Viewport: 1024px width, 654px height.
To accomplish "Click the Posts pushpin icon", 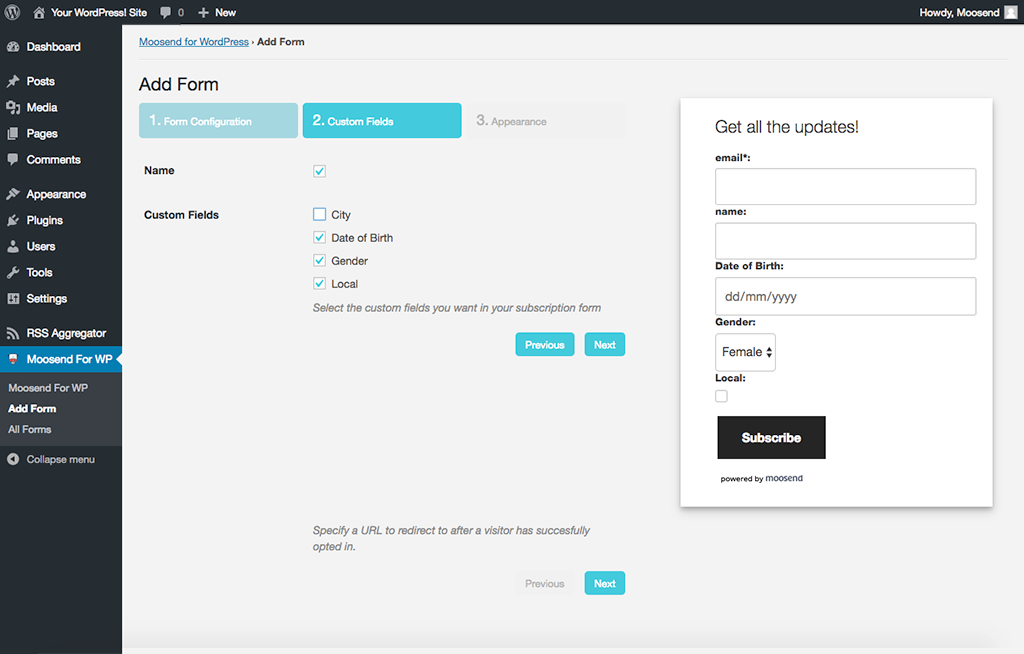I will click(x=13, y=81).
